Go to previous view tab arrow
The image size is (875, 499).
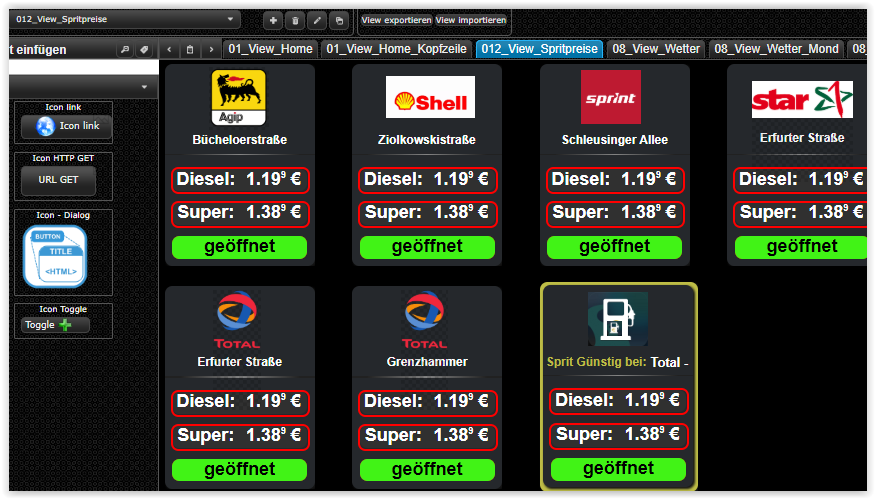[169, 49]
